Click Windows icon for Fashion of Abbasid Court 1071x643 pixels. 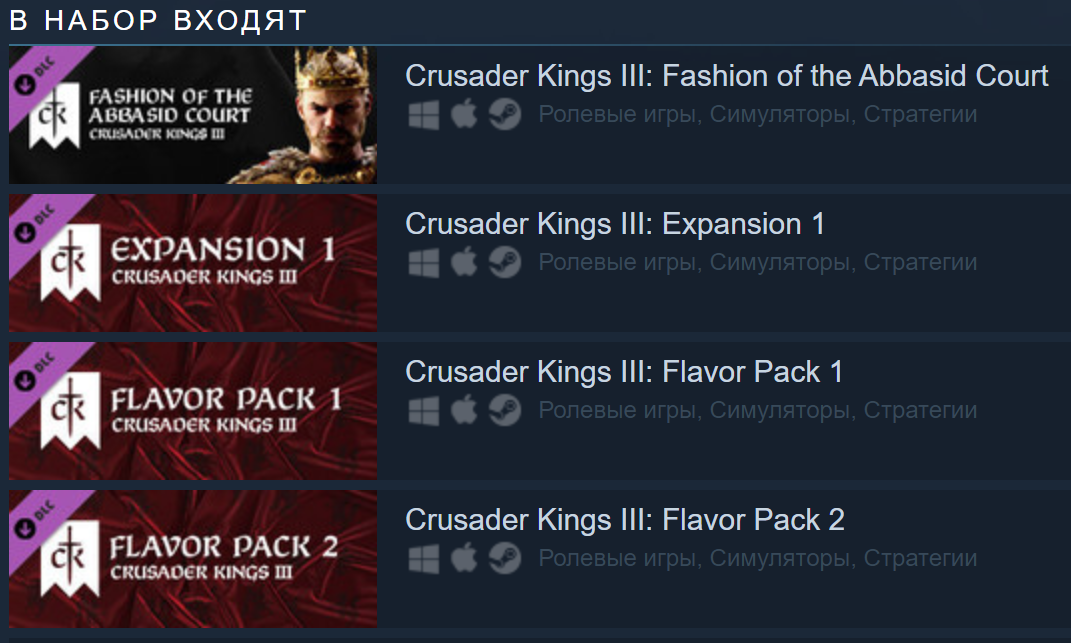click(423, 115)
